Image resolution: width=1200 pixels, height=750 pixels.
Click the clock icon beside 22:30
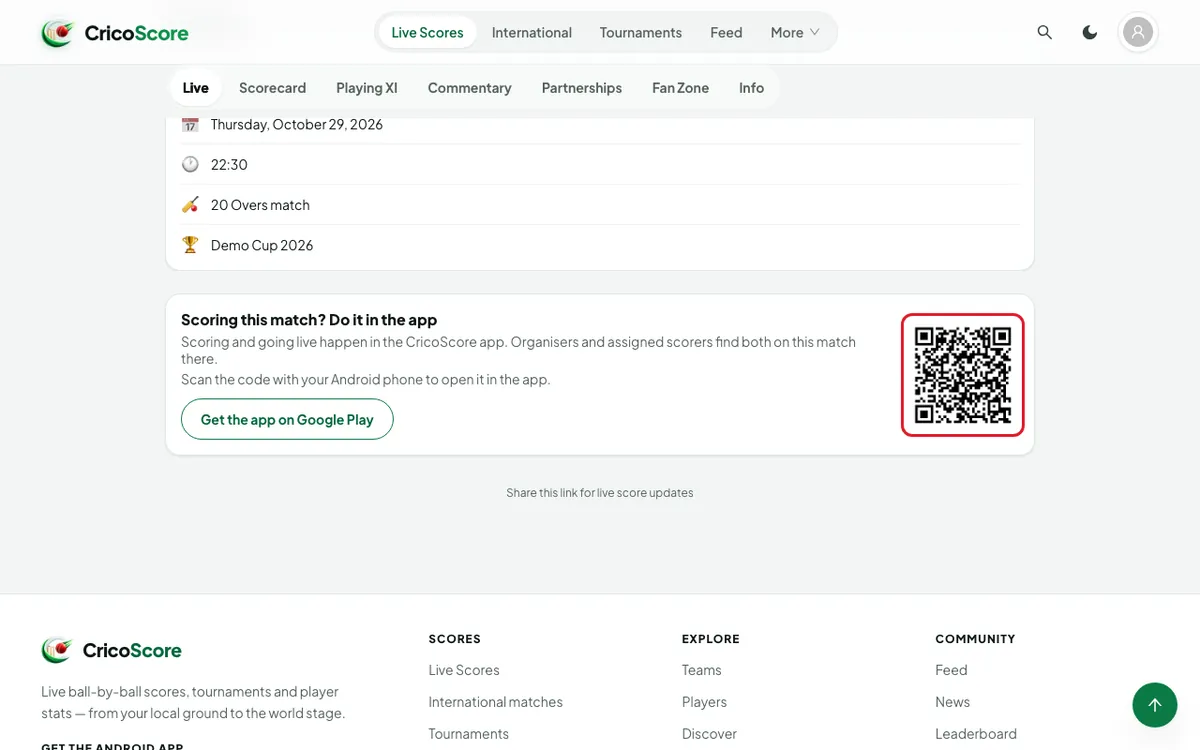pyautogui.click(x=190, y=164)
